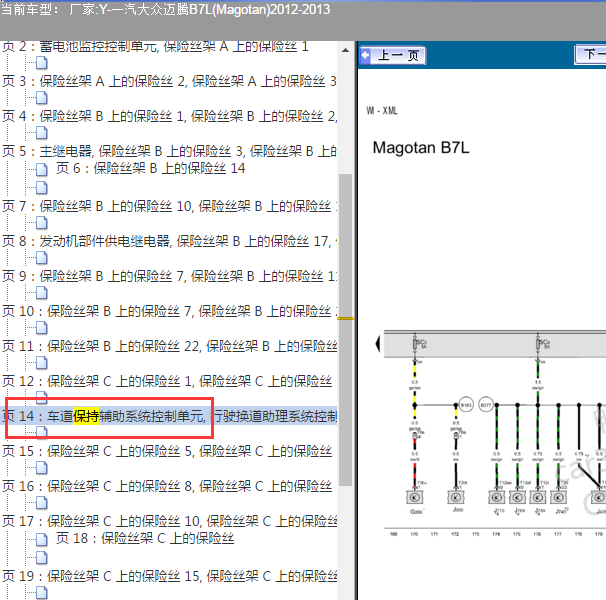Select 页 3 保险丝架 A 上的保险丝 2 entry
This screenshot has width=606, height=600.
click(x=169, y=81)
